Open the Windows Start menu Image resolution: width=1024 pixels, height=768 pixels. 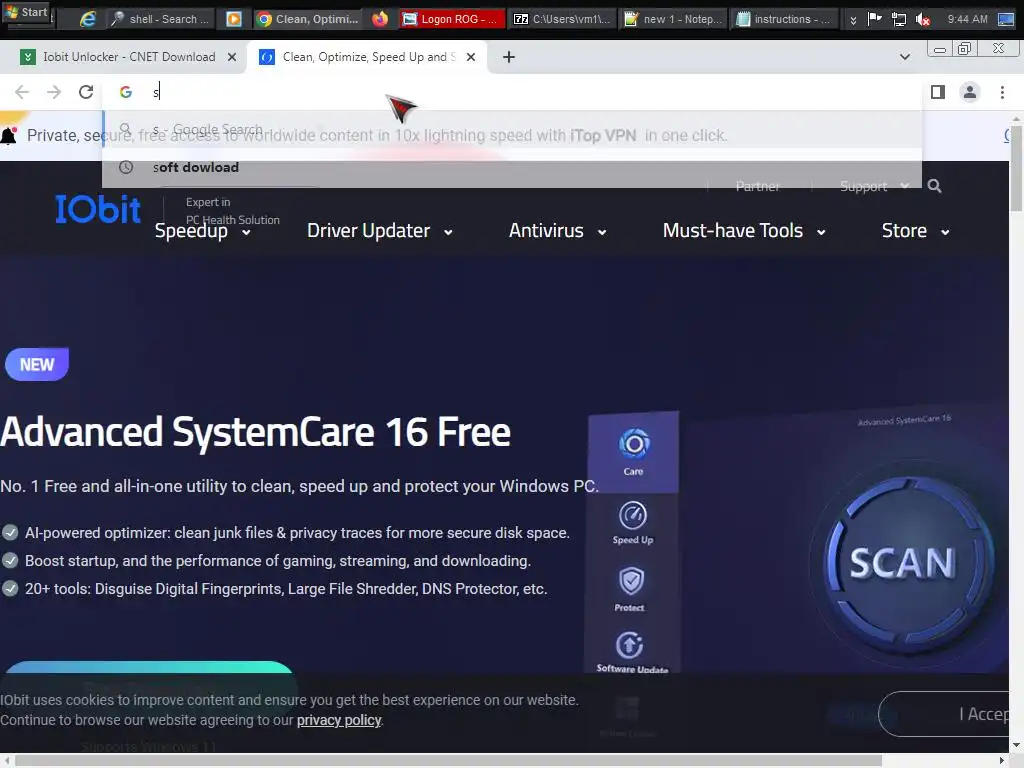click(x=27, y=12)
